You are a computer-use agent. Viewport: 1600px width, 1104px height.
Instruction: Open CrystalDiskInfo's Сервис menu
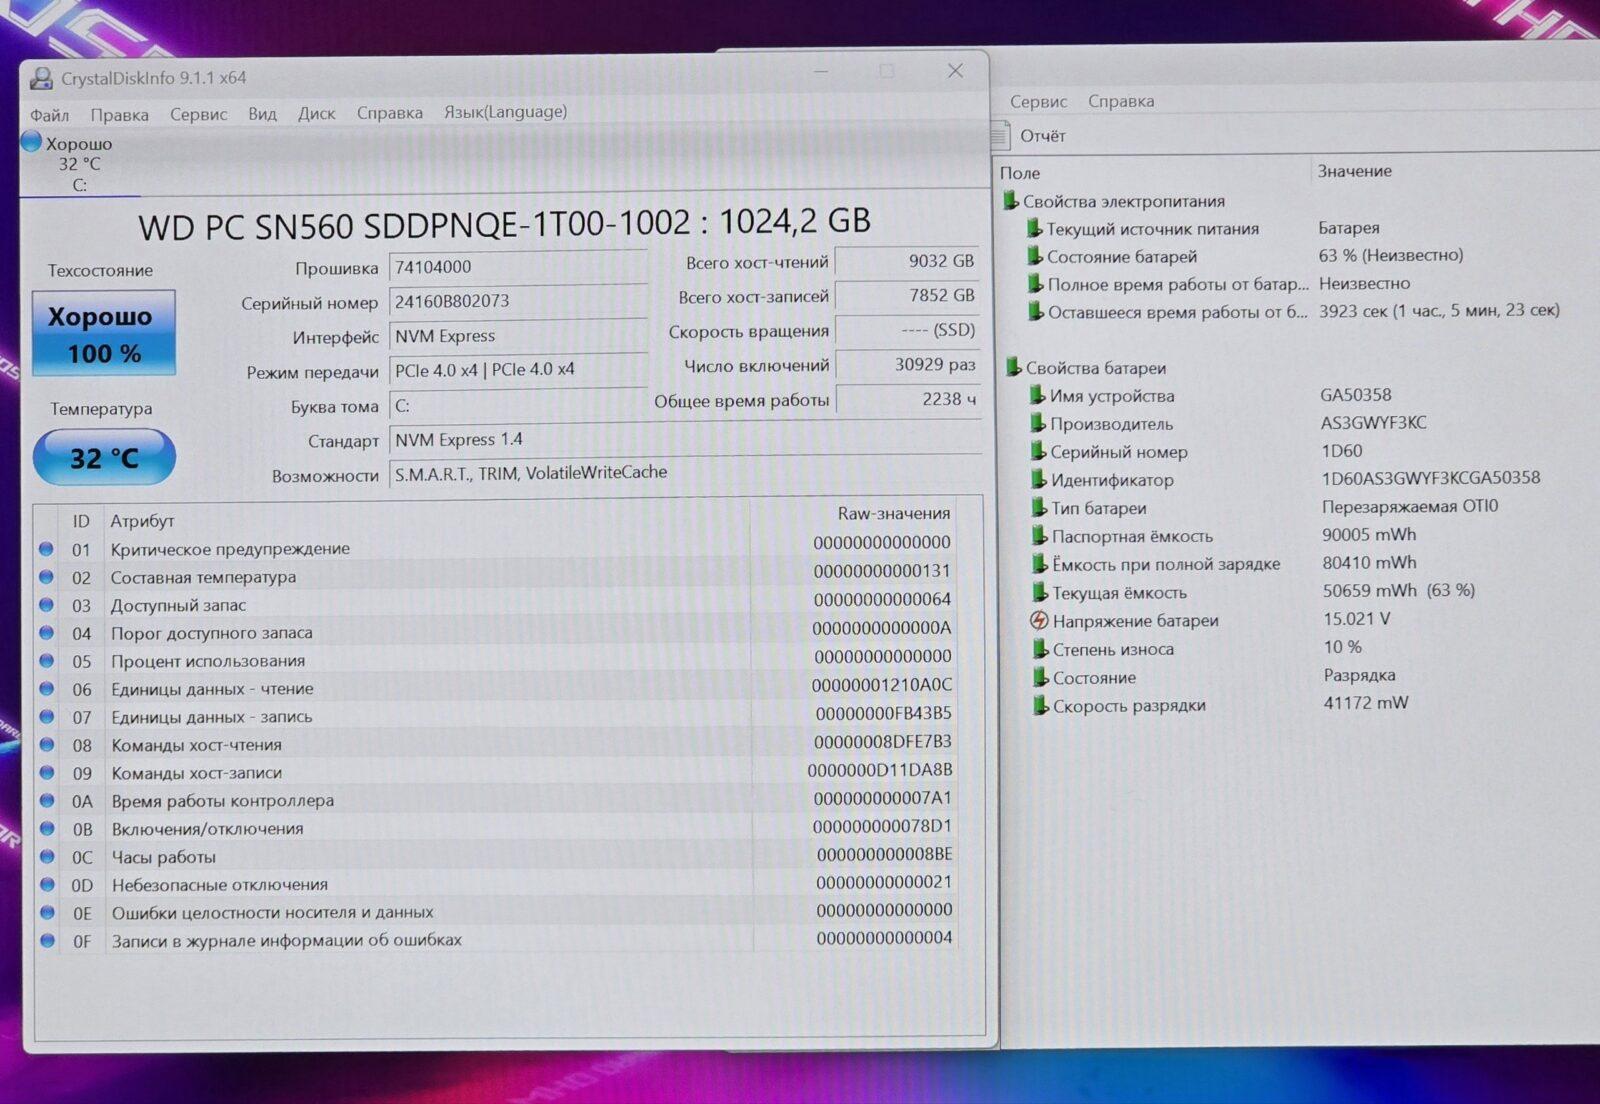pos(198,114)
